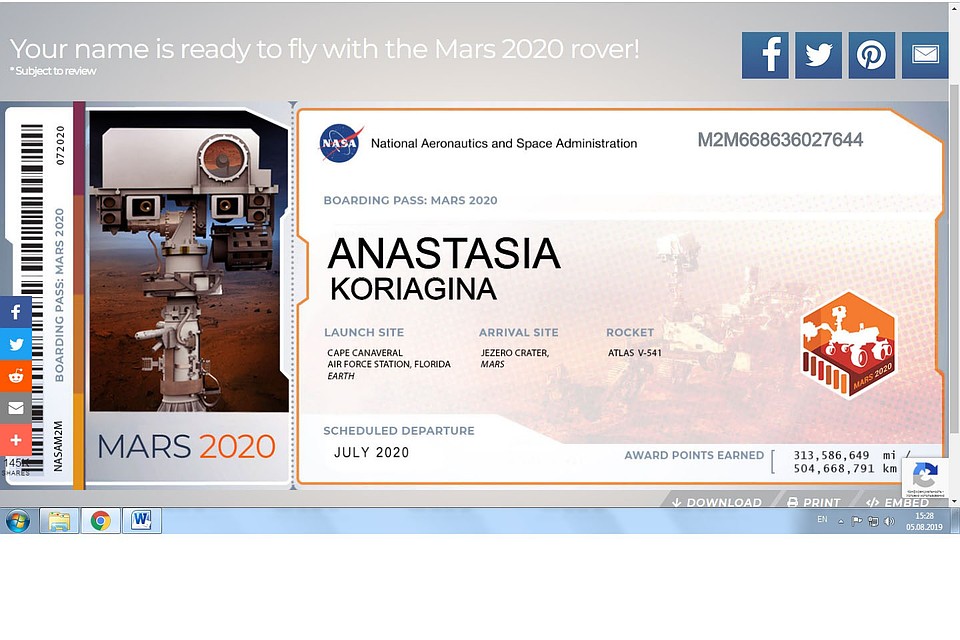Click the Facebook icon in the left share sidebar

click(x=16, y=312)
